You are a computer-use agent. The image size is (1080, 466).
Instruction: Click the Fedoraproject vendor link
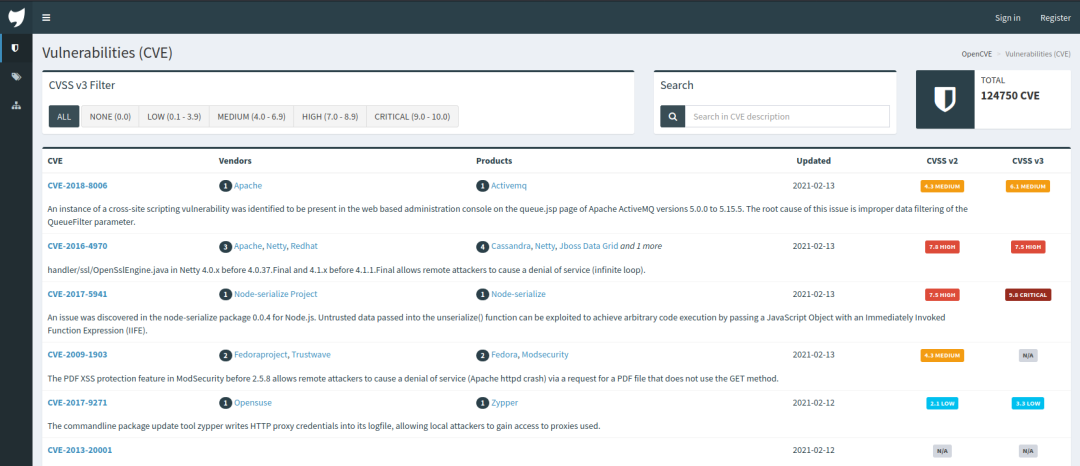click(260, 354)
